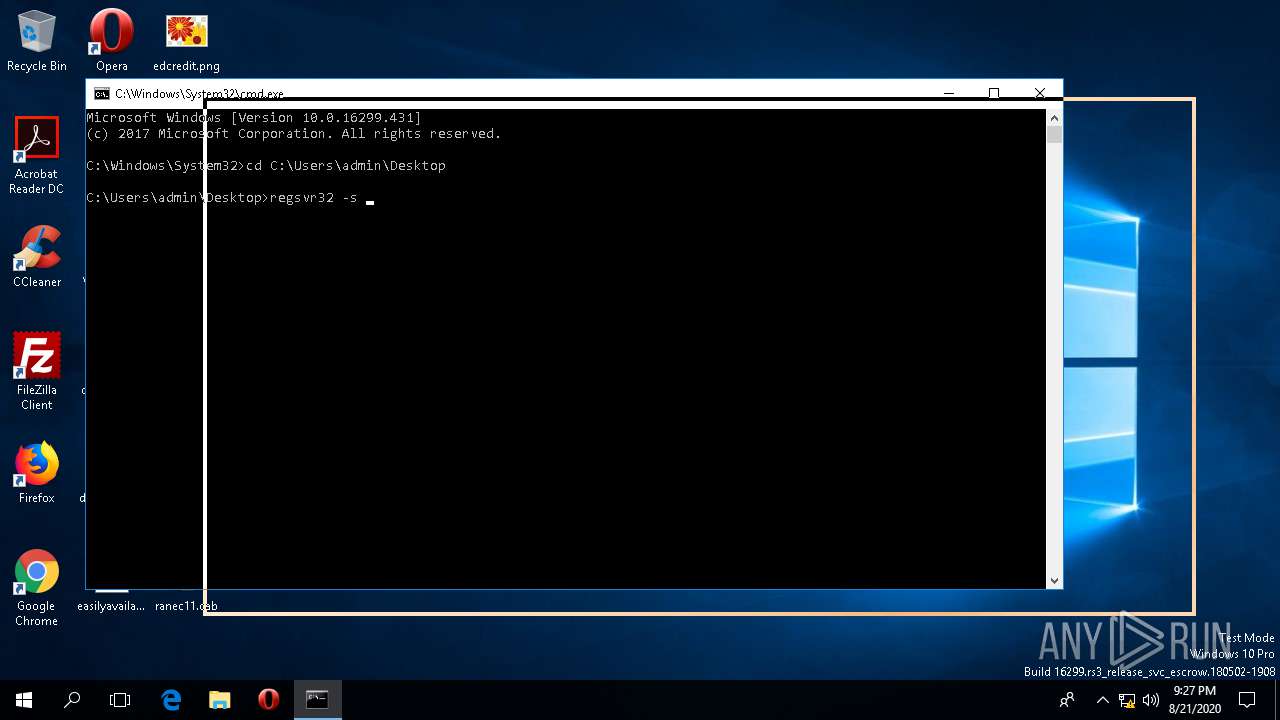The image size is (1280, 720).
Task: Launch Firefox from the desktop
Action: point(37,473)
